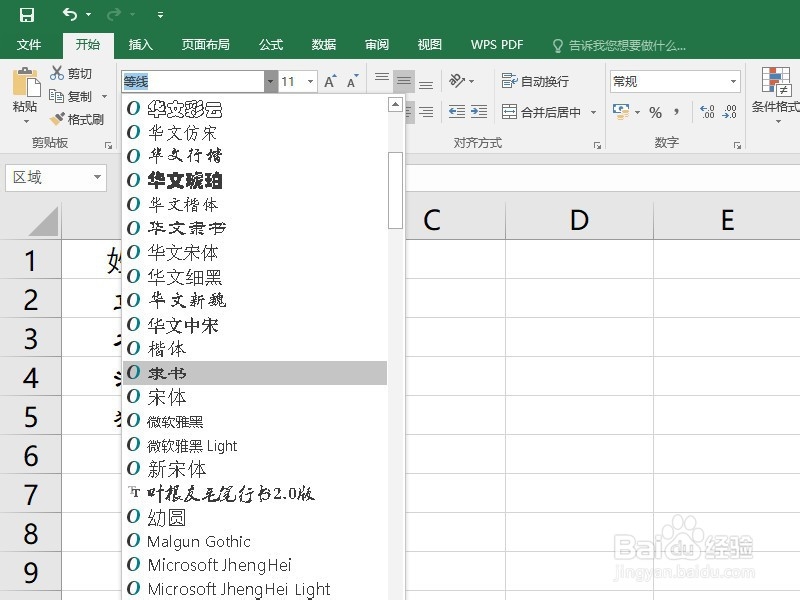Screen dimensions: 800x600
Task: Expand the 复制 dropdown arrow
Action: (105, 96)
